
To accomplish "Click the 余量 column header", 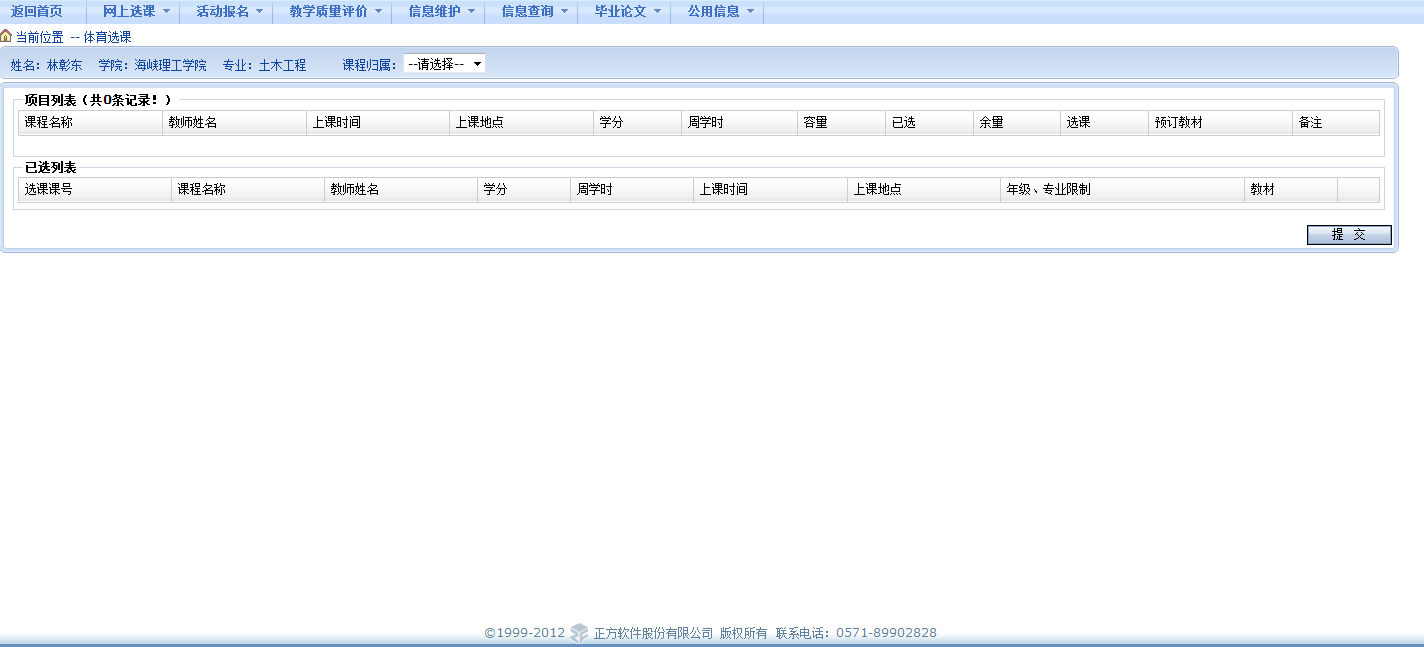I will tap(991, 122).
